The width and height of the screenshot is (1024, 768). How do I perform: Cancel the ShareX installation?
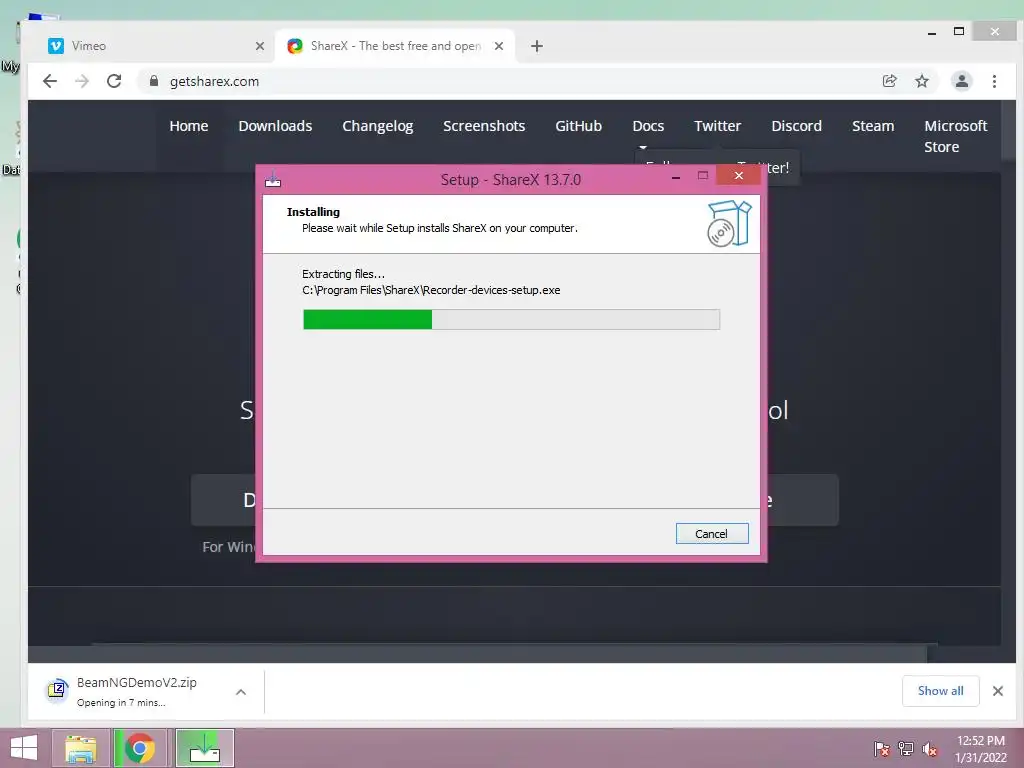coord(712,534)
